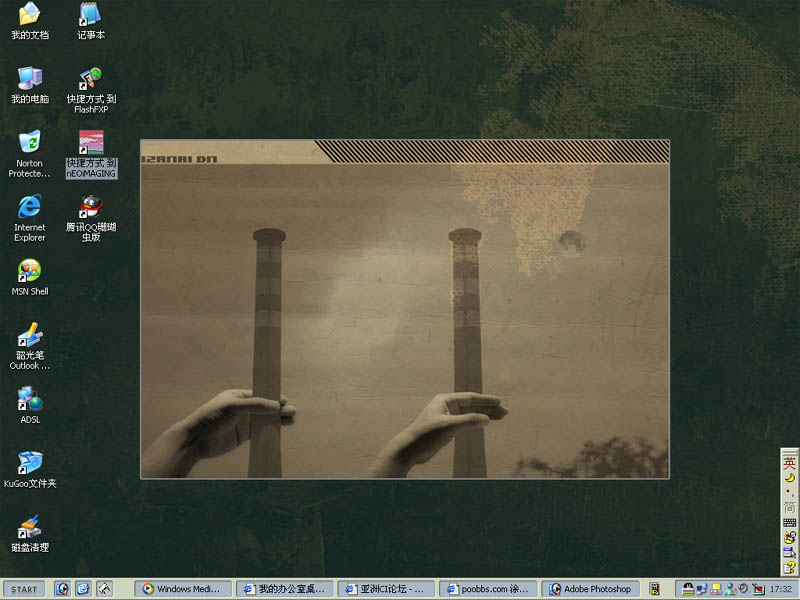Open the KuGoo文件夹 desktop folder
This screenshot has height=600, width=800.
coord(30,463)
